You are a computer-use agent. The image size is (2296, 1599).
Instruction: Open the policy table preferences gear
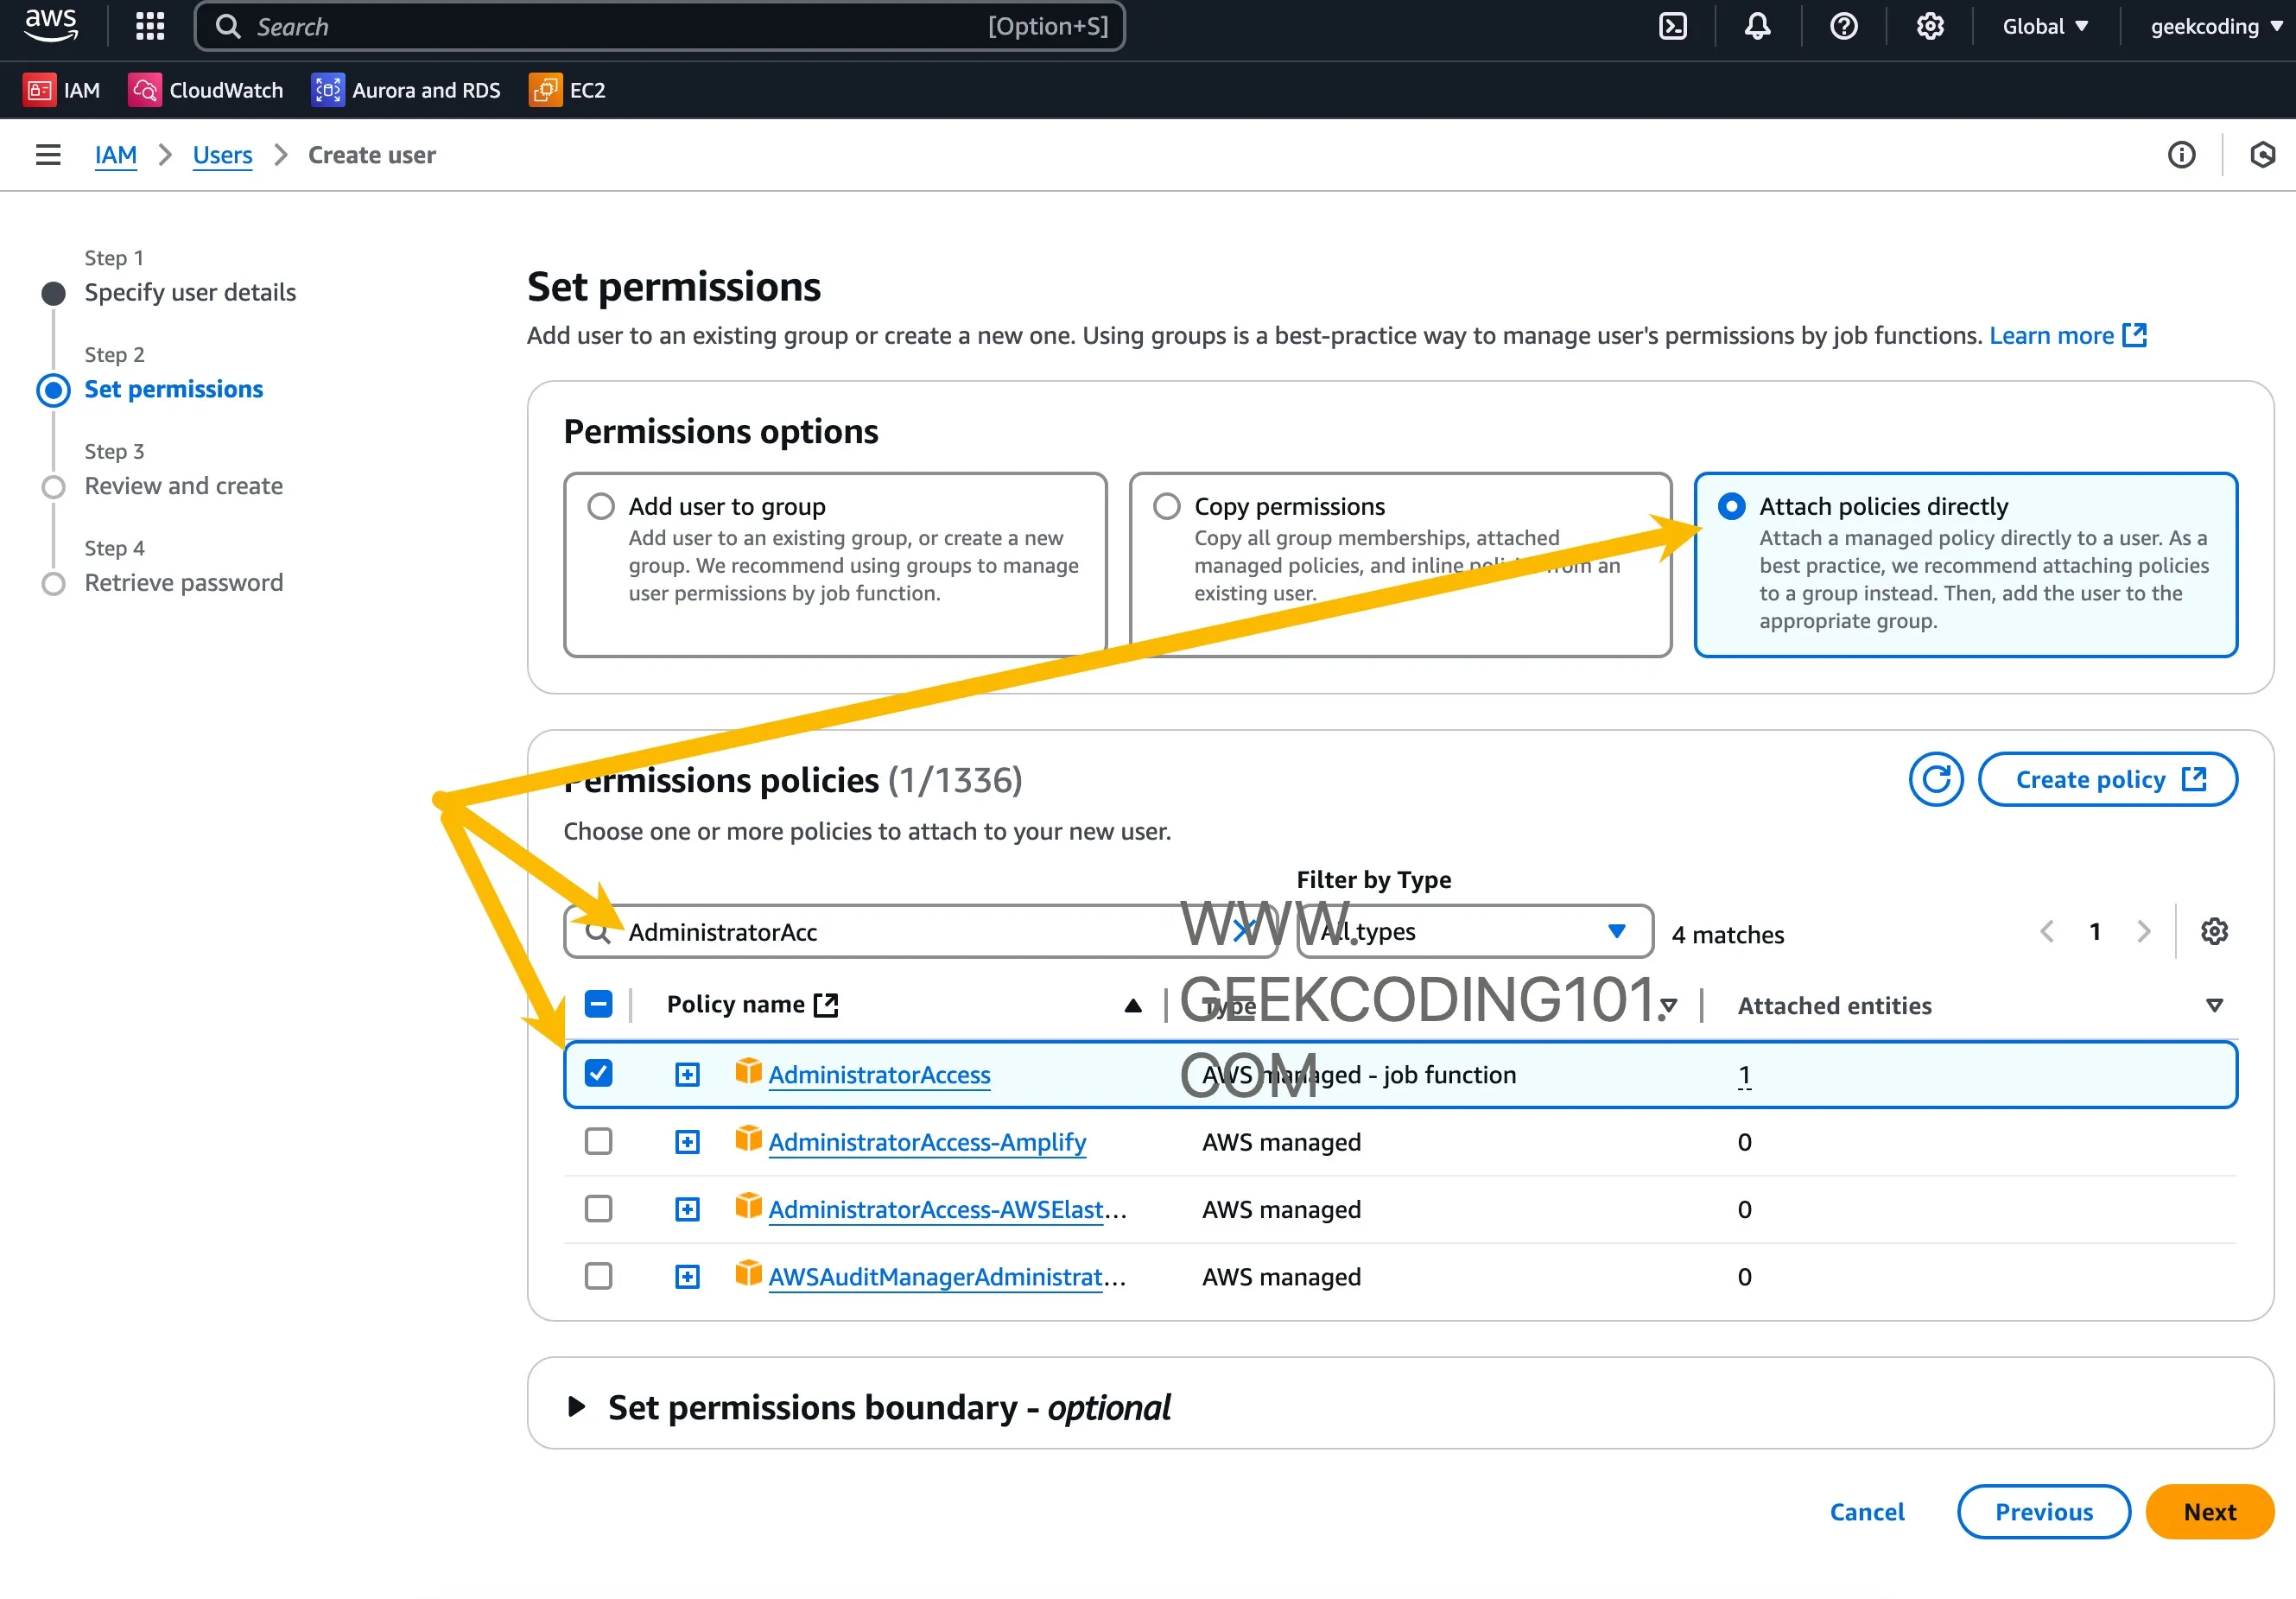tap(2214, 931)
